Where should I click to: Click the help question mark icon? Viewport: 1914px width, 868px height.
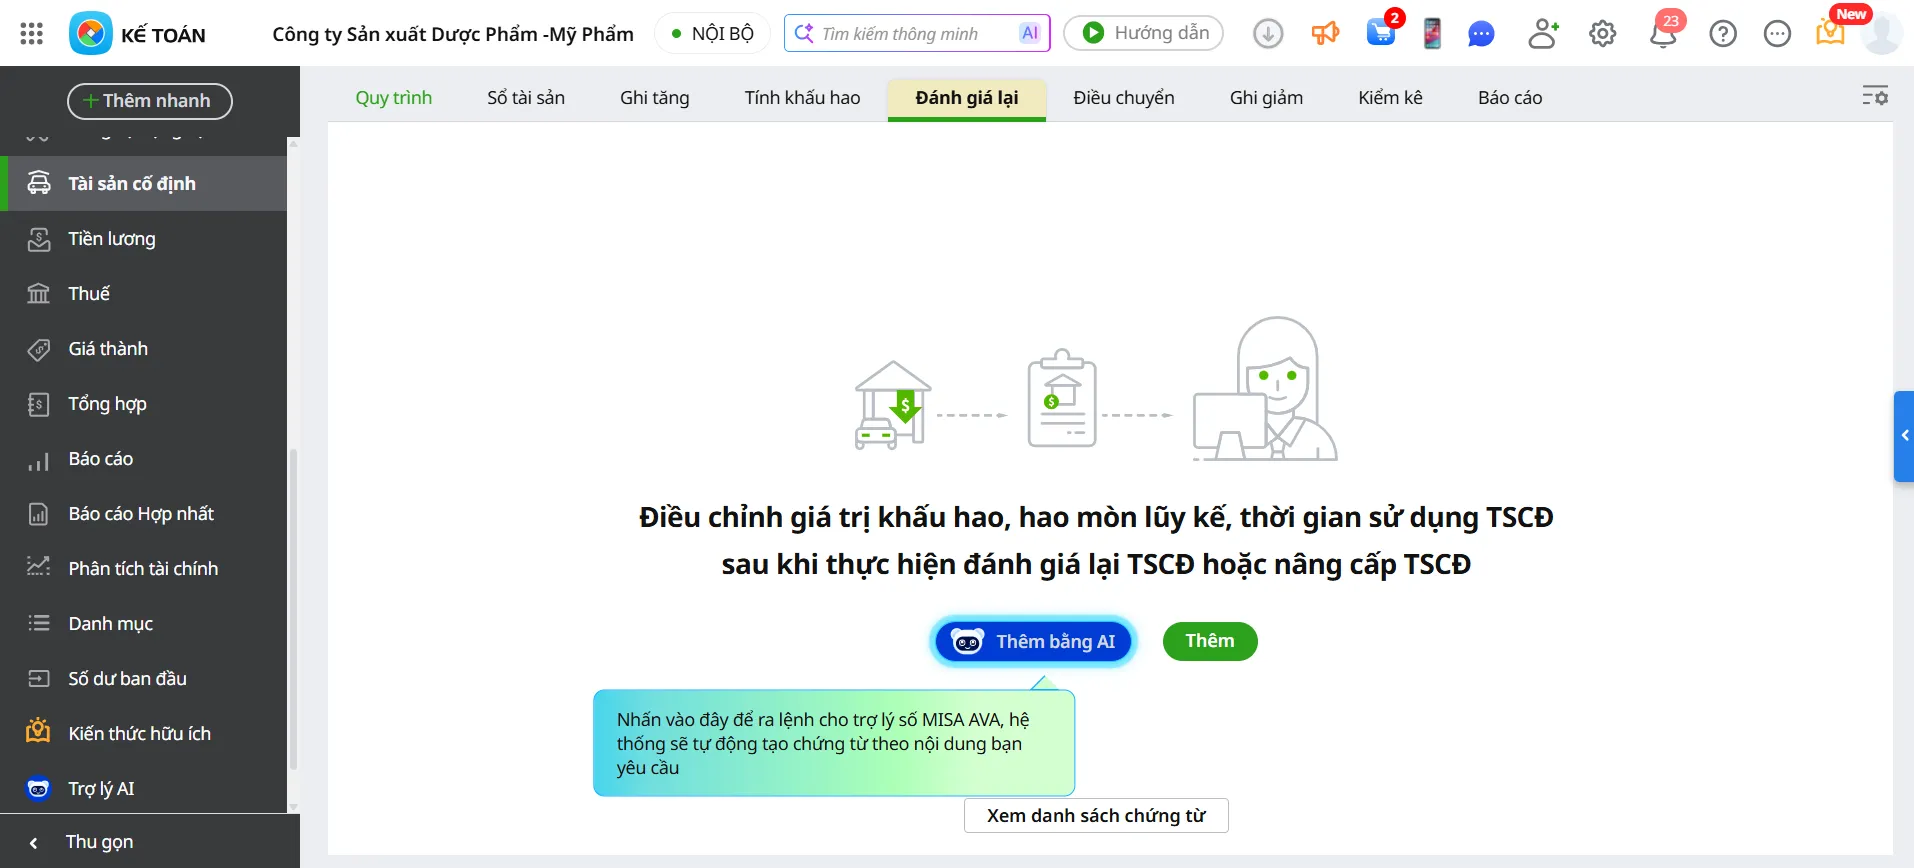coord(1723,34)
